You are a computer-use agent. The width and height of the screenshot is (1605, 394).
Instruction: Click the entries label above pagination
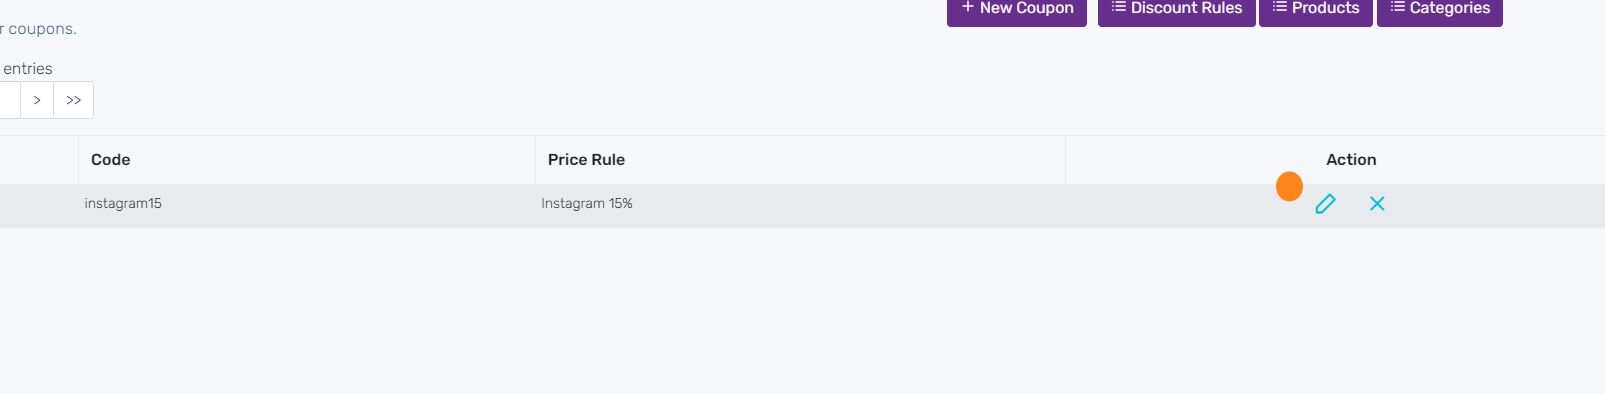click(28, 69)
